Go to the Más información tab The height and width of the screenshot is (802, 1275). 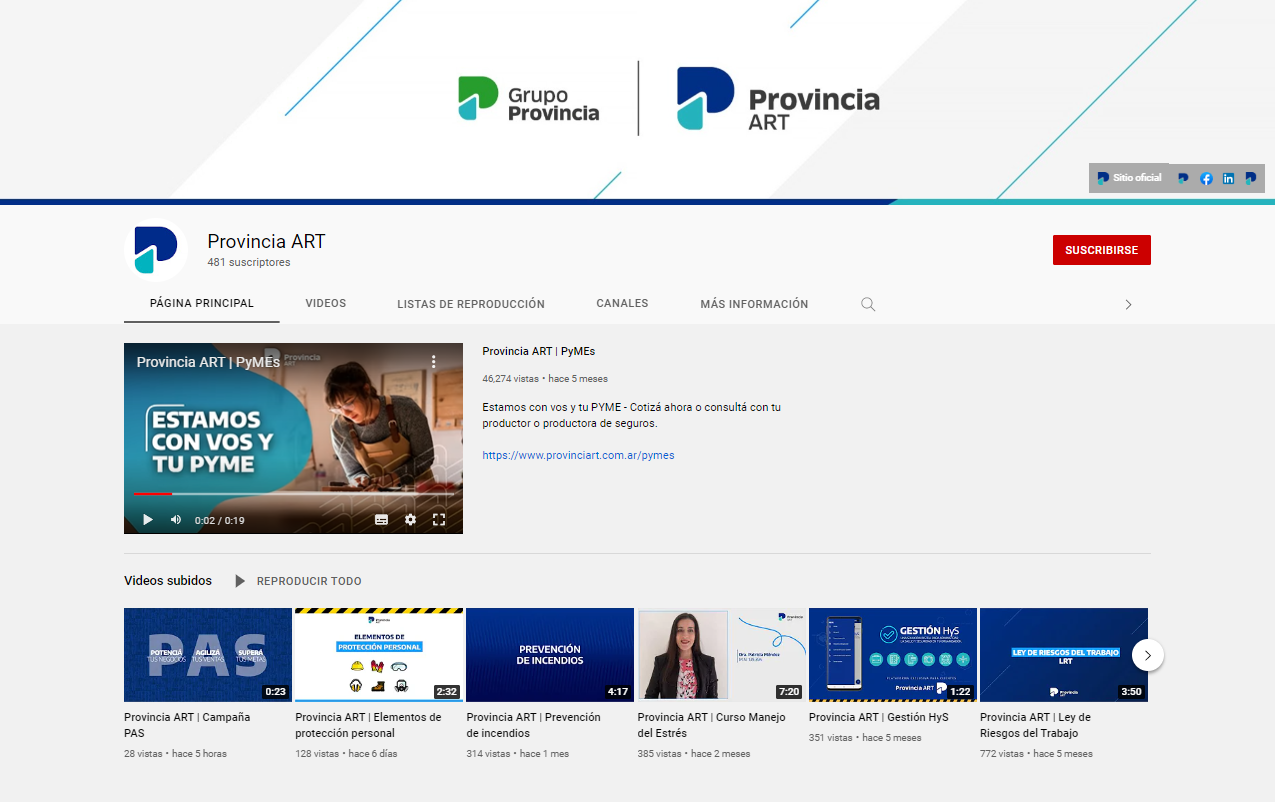coord(754,304)
